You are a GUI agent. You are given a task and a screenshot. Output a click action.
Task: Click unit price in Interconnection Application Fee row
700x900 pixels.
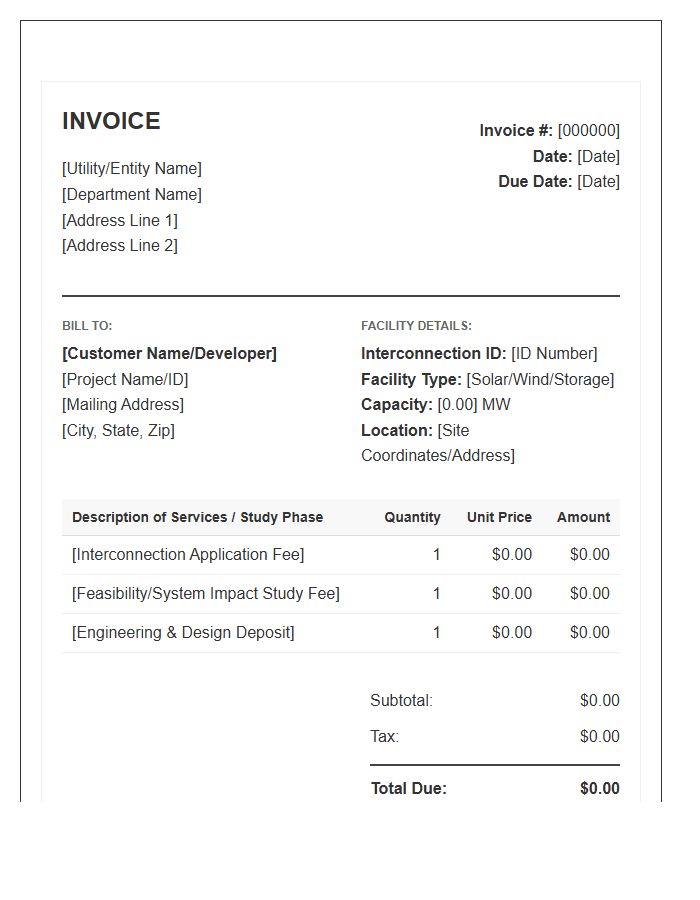[512, 555]
